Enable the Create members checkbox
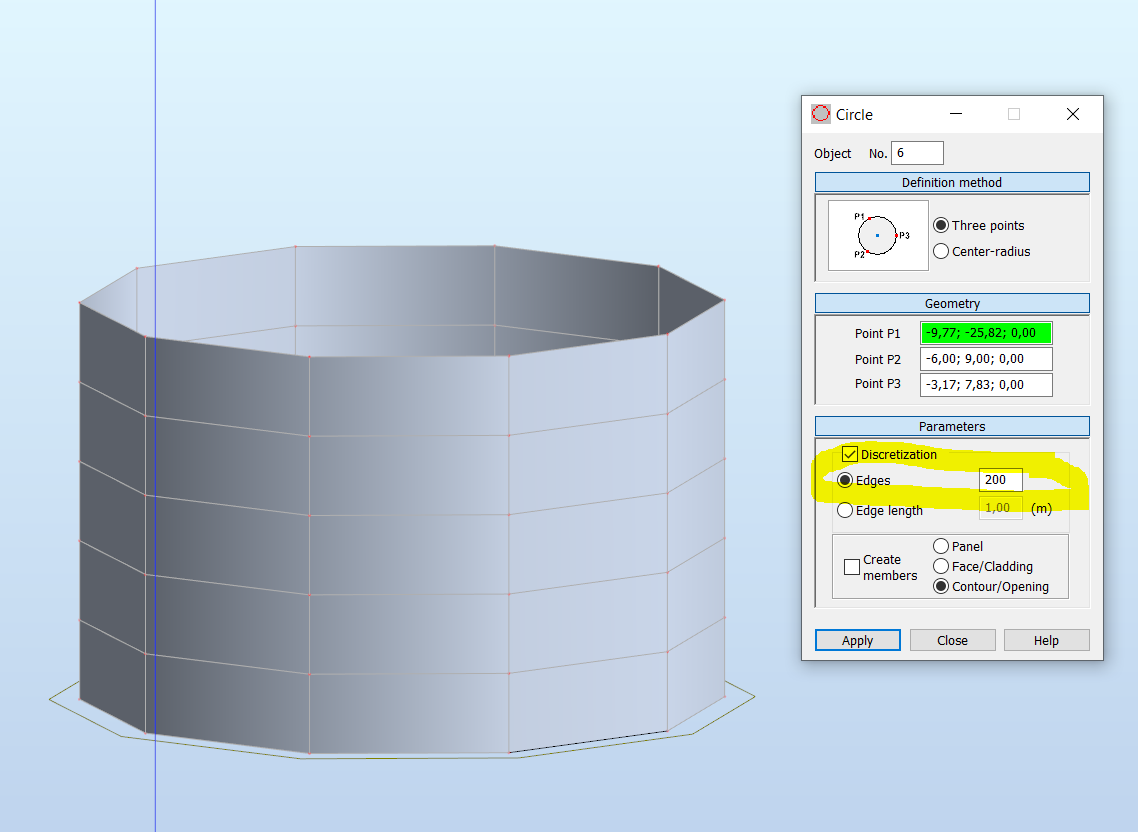 tap(851, 566)
